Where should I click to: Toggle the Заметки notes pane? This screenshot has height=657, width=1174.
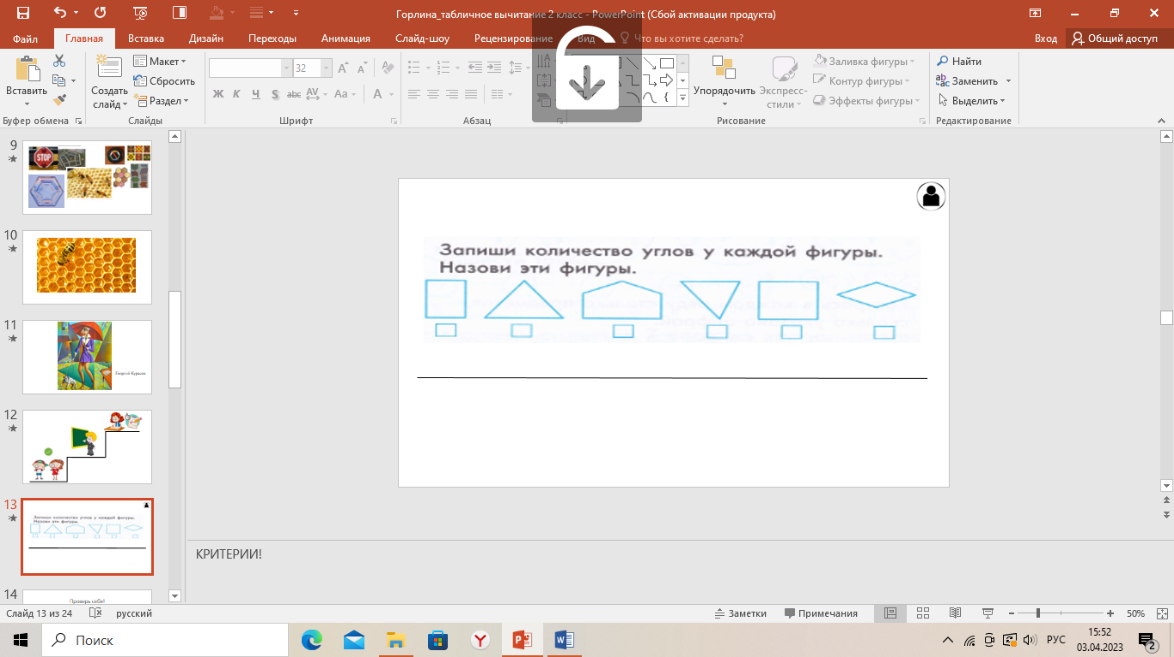click(x=740, y=613)
